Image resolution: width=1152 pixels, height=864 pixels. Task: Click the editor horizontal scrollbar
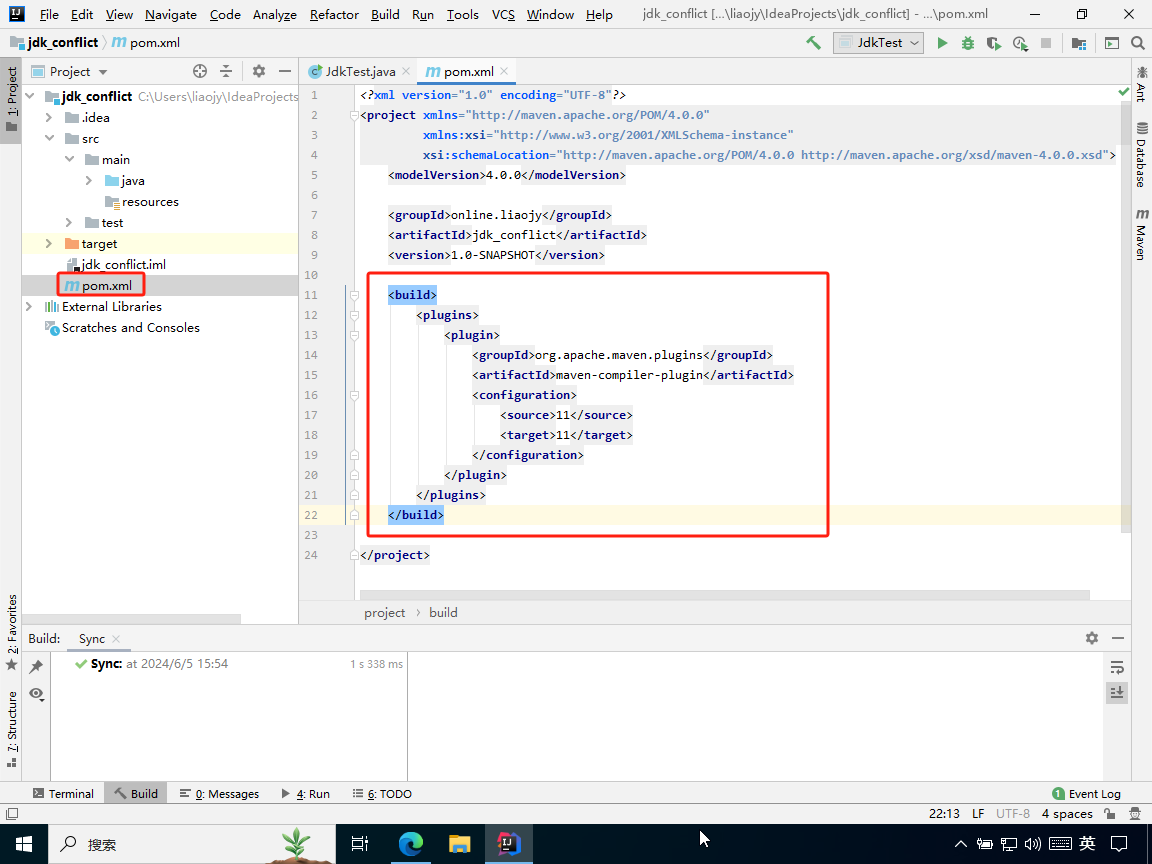pyautogui.click(x=724, y=594)
